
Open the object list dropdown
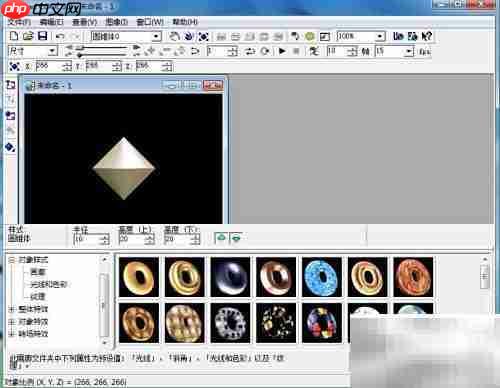(x=156, y=36)
